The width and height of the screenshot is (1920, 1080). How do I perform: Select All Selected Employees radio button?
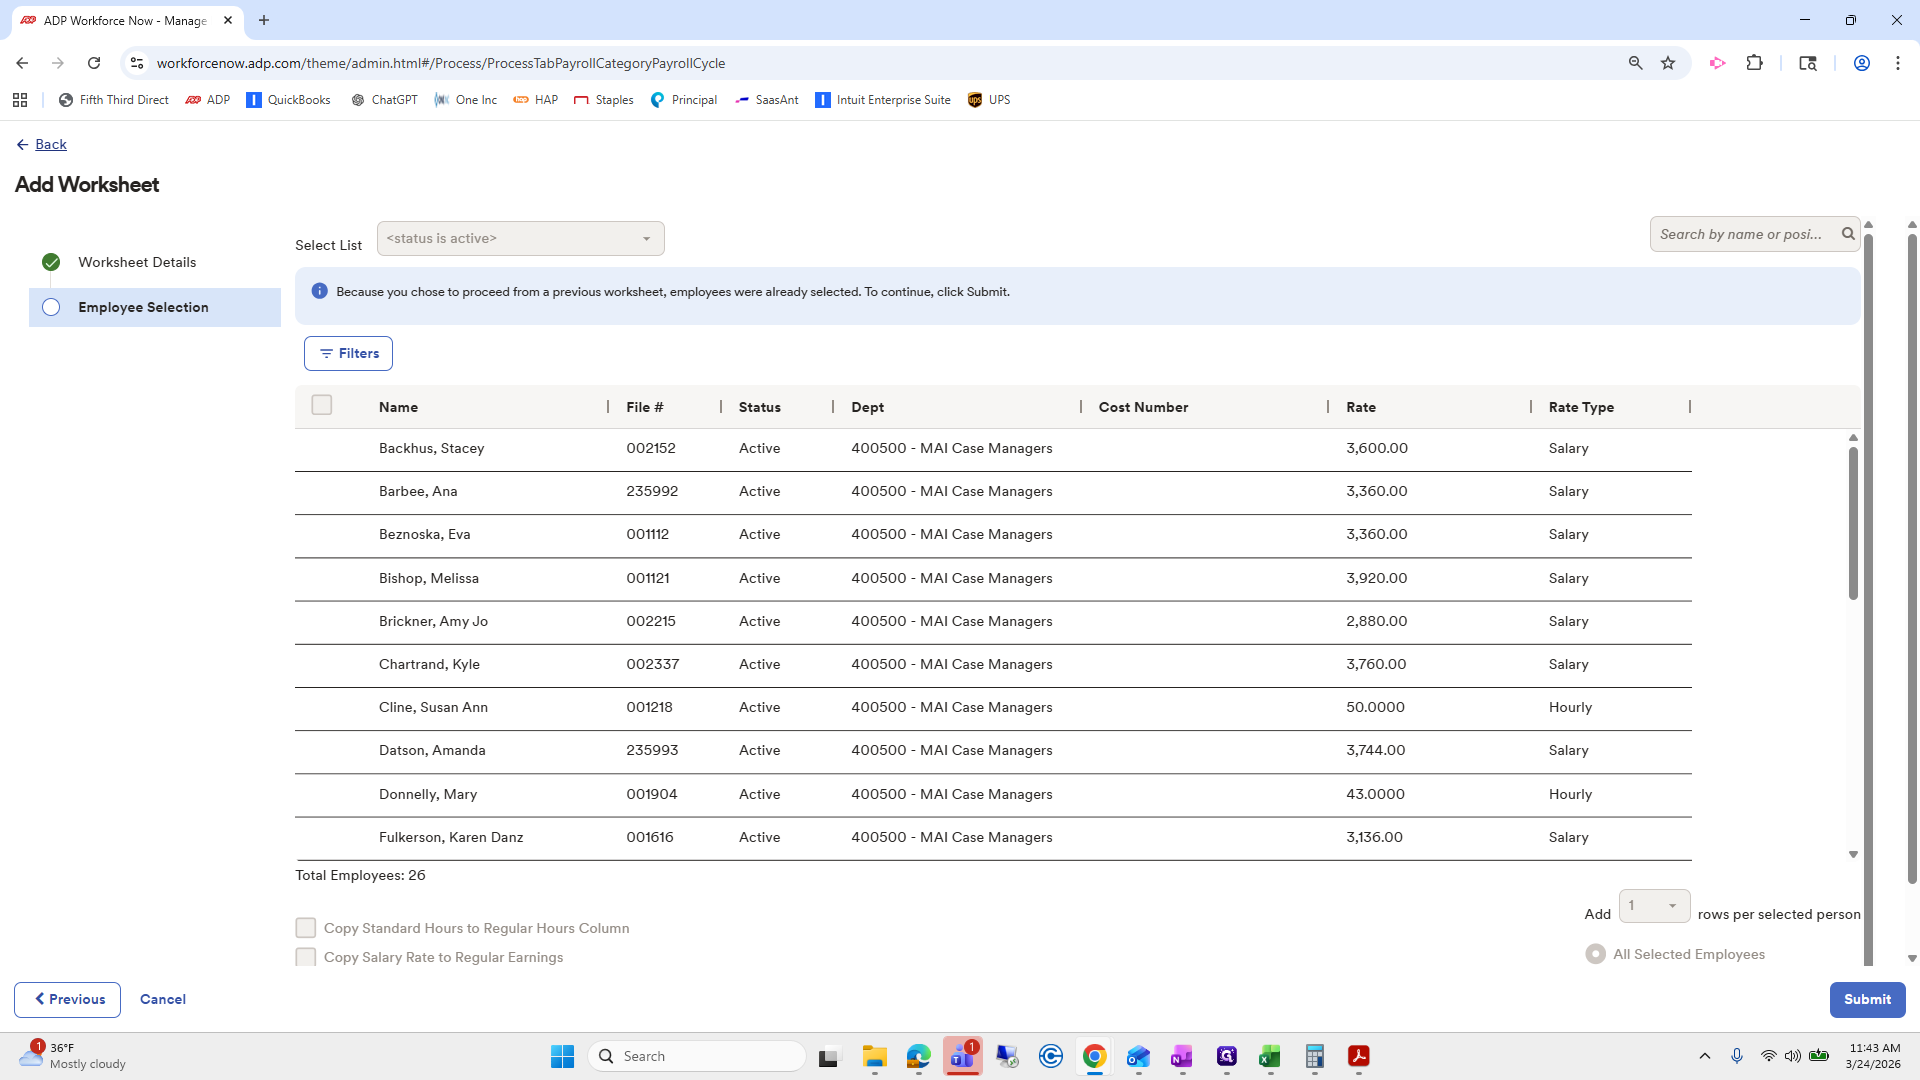tap(1595, 954)
